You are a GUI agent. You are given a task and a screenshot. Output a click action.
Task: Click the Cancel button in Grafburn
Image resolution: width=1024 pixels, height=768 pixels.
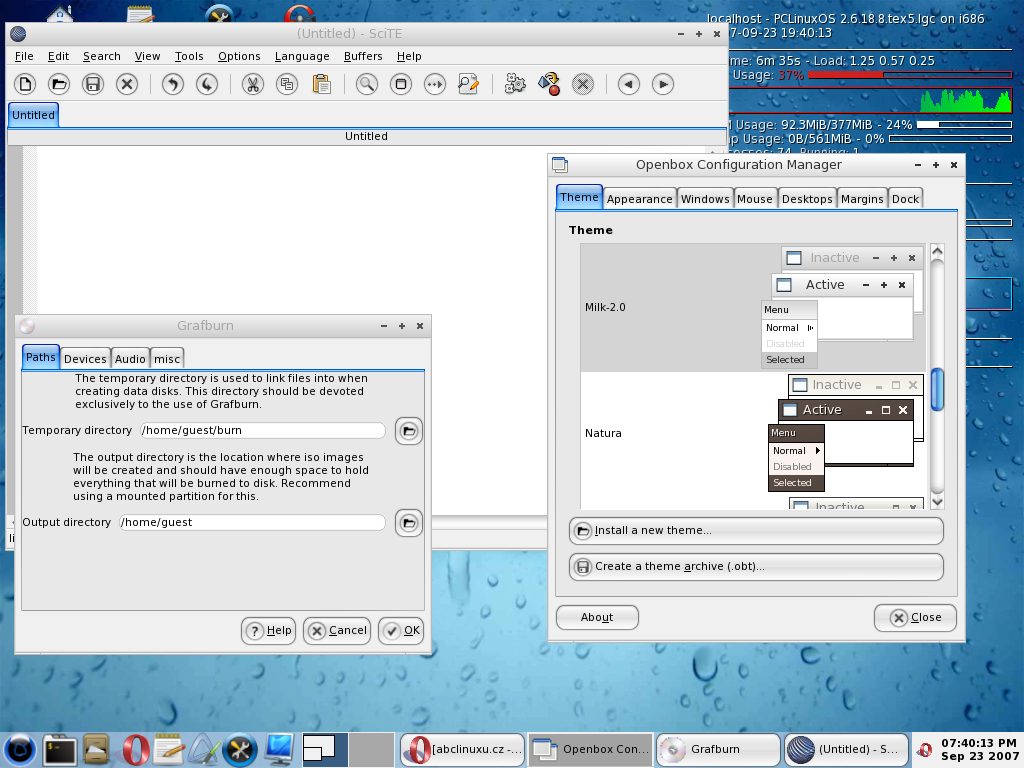click(x=337, y=631)
